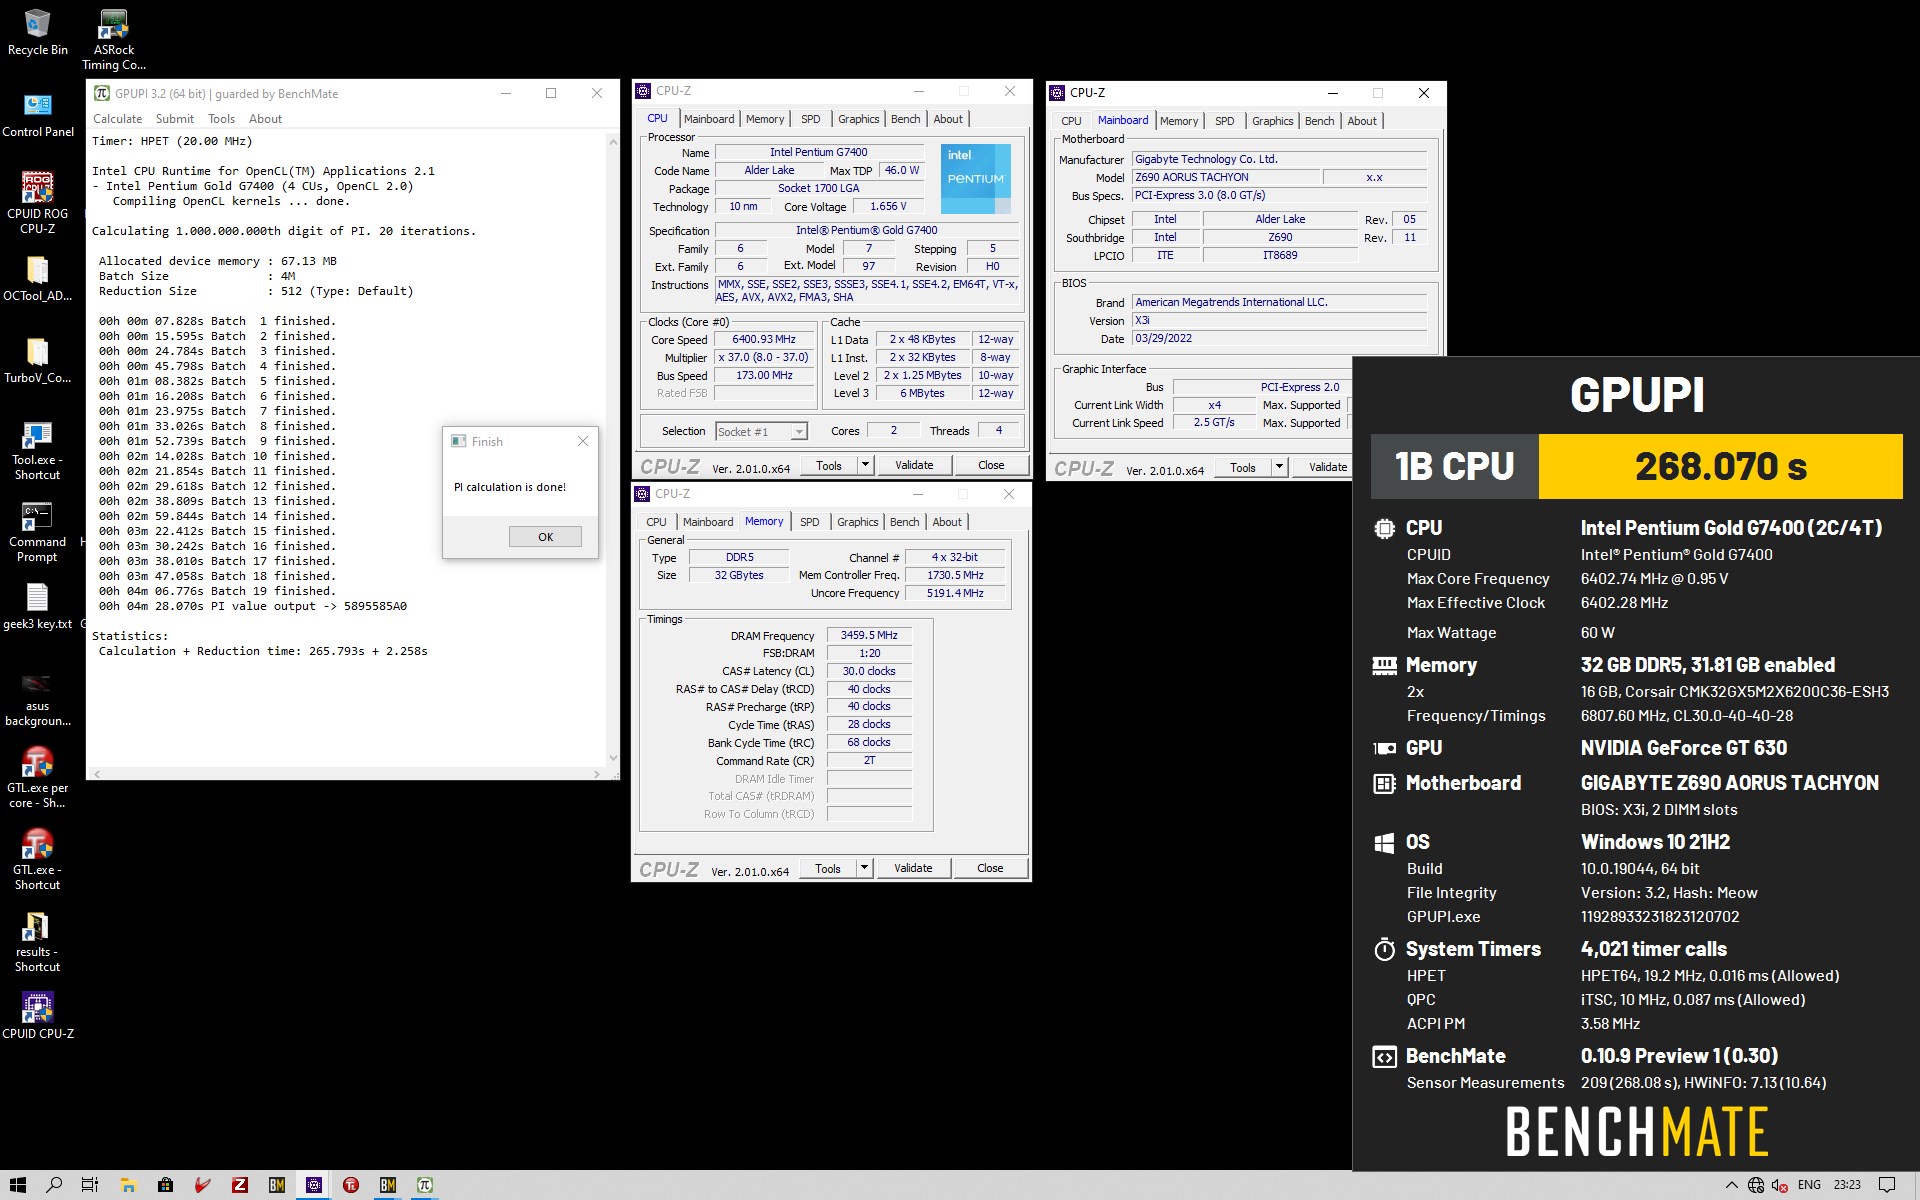1920x1200 pixels.
Task: Open the Calculate menu in GPUPI
Action: pyautogui.click(x=117, y=118)
